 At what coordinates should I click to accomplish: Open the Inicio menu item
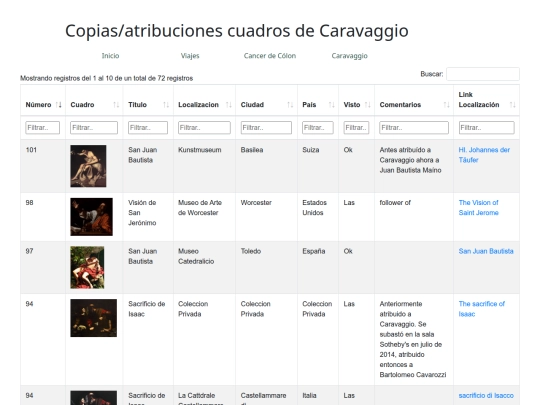point(110,56)
